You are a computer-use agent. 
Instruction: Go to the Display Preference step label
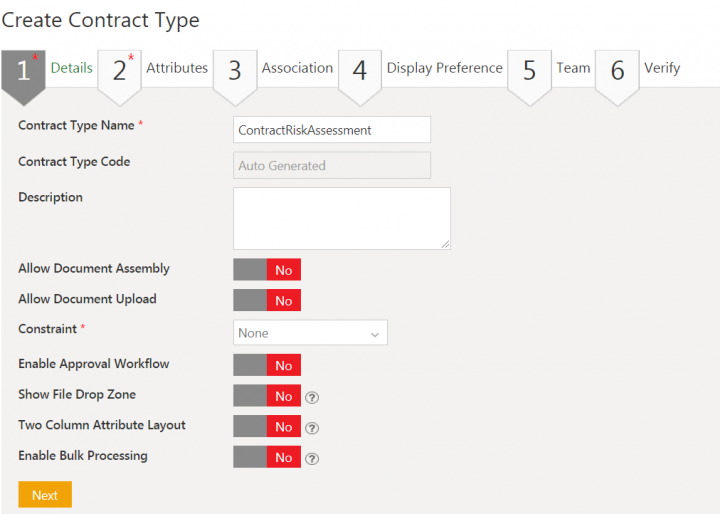(x=444, y=68)
